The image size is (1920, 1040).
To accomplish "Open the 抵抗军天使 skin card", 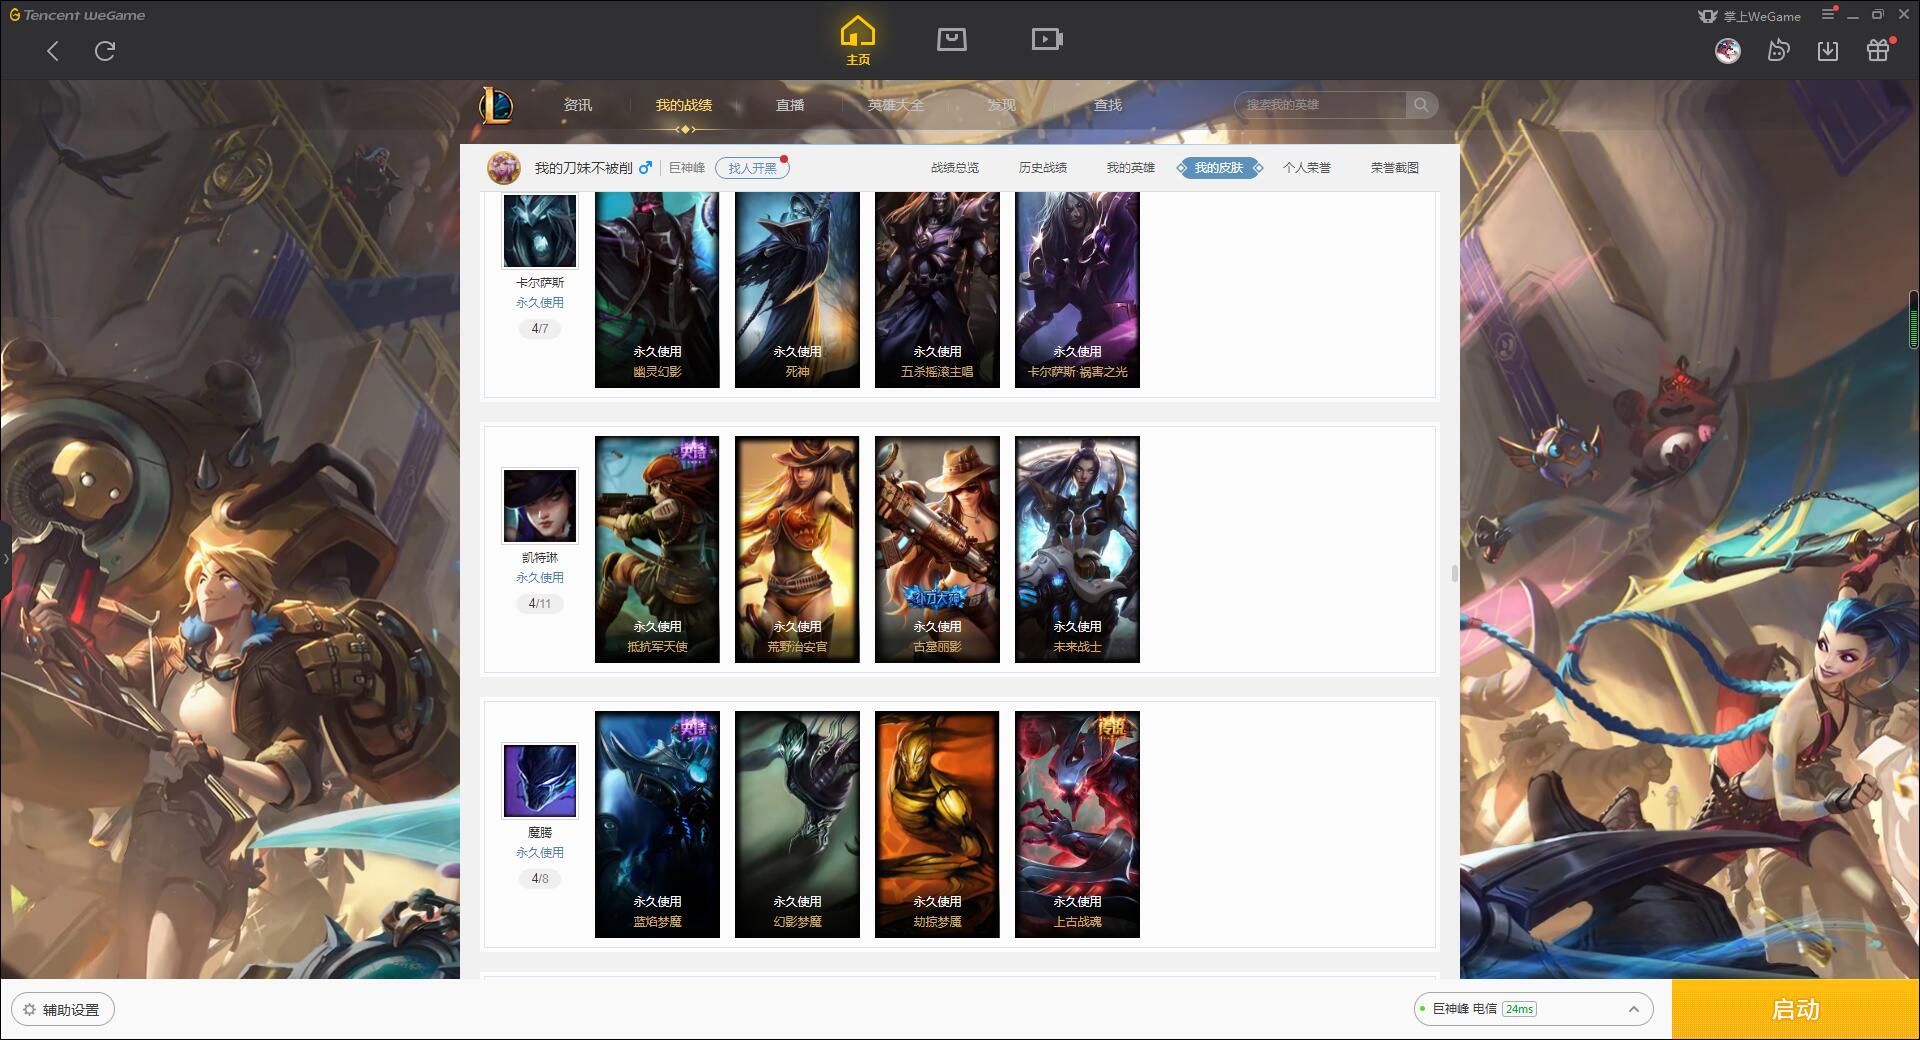I will click(657, 549).
